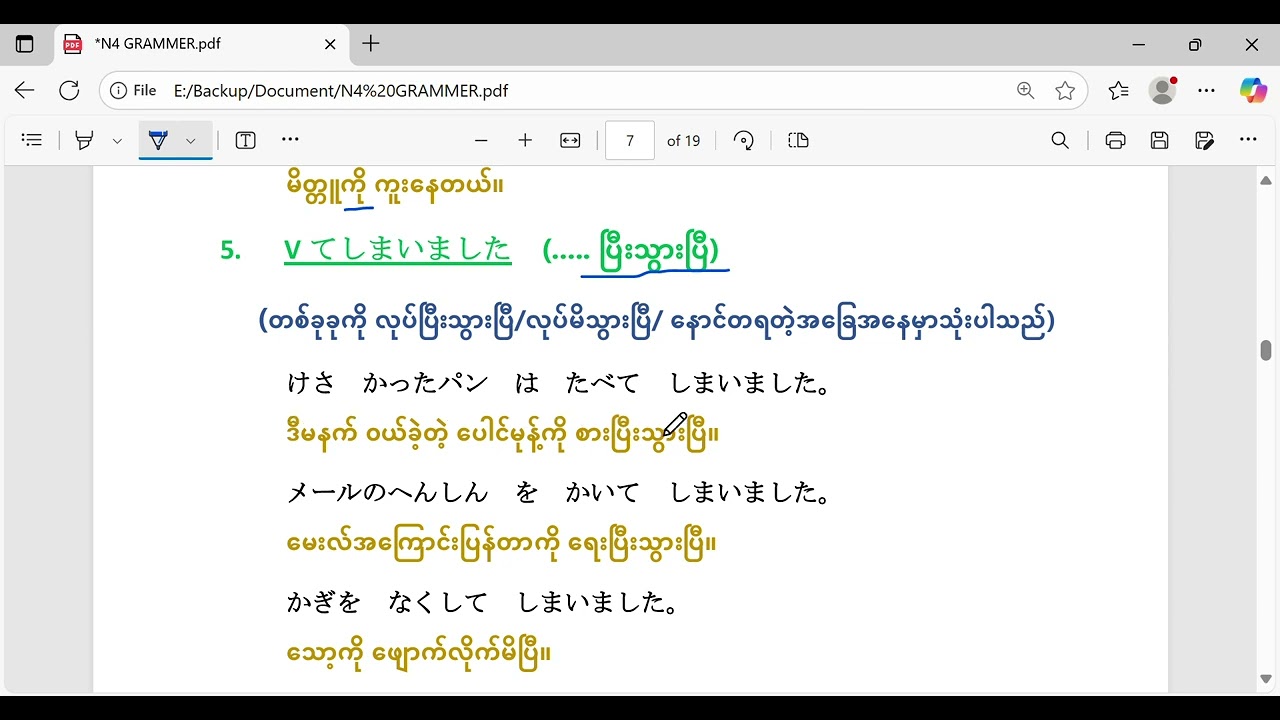1280x720 pixels.
Task: Search within the PDF document
Action: [1060, 140]
